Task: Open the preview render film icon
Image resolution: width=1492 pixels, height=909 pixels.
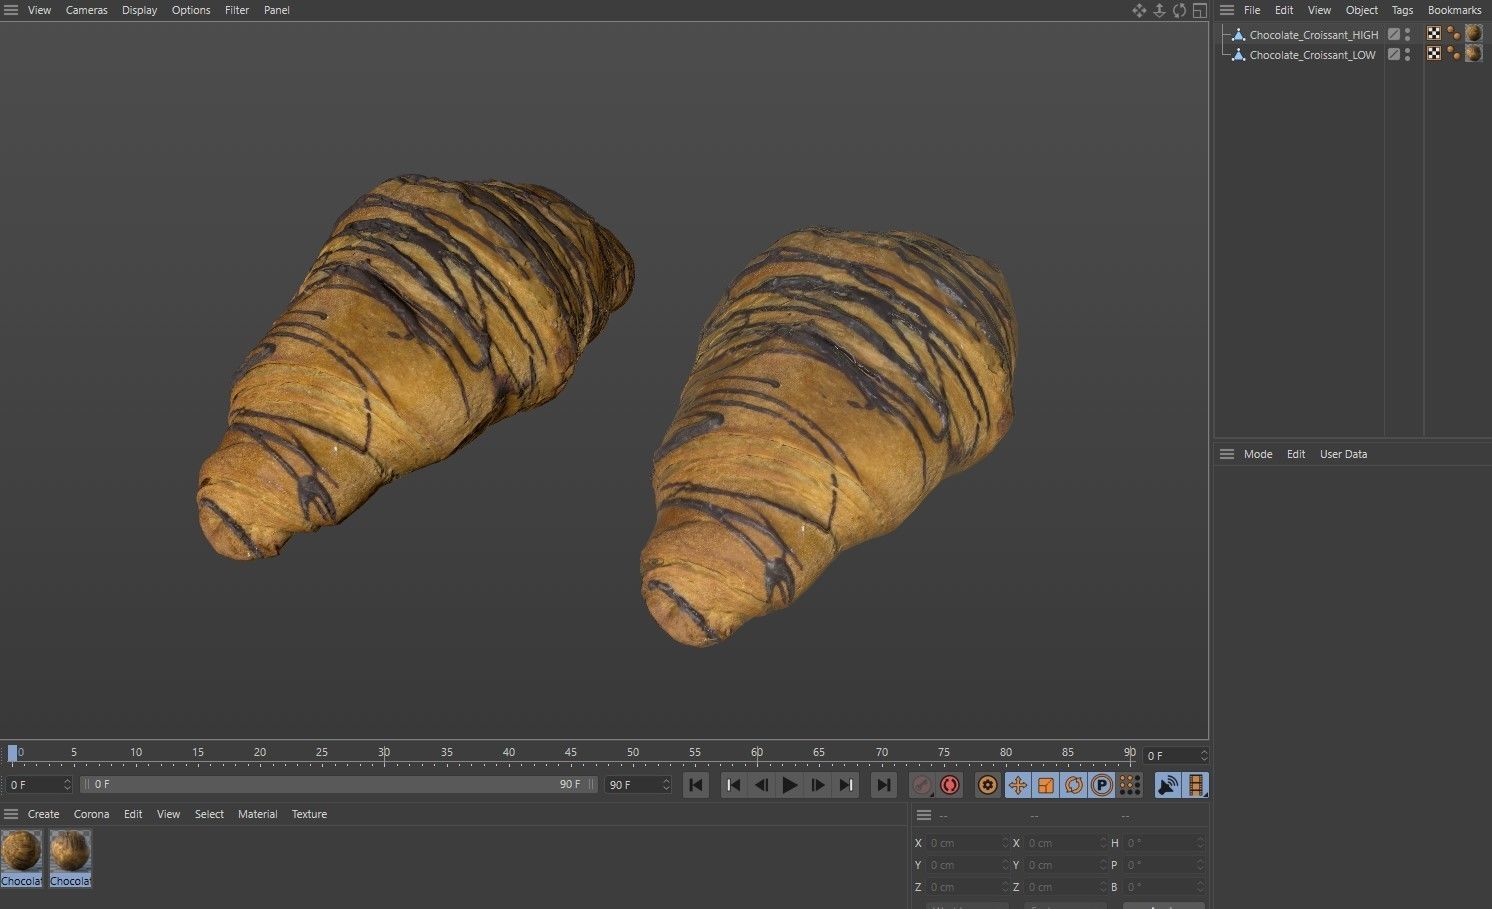Action: pyautogui.click(x=1196, y=785)
